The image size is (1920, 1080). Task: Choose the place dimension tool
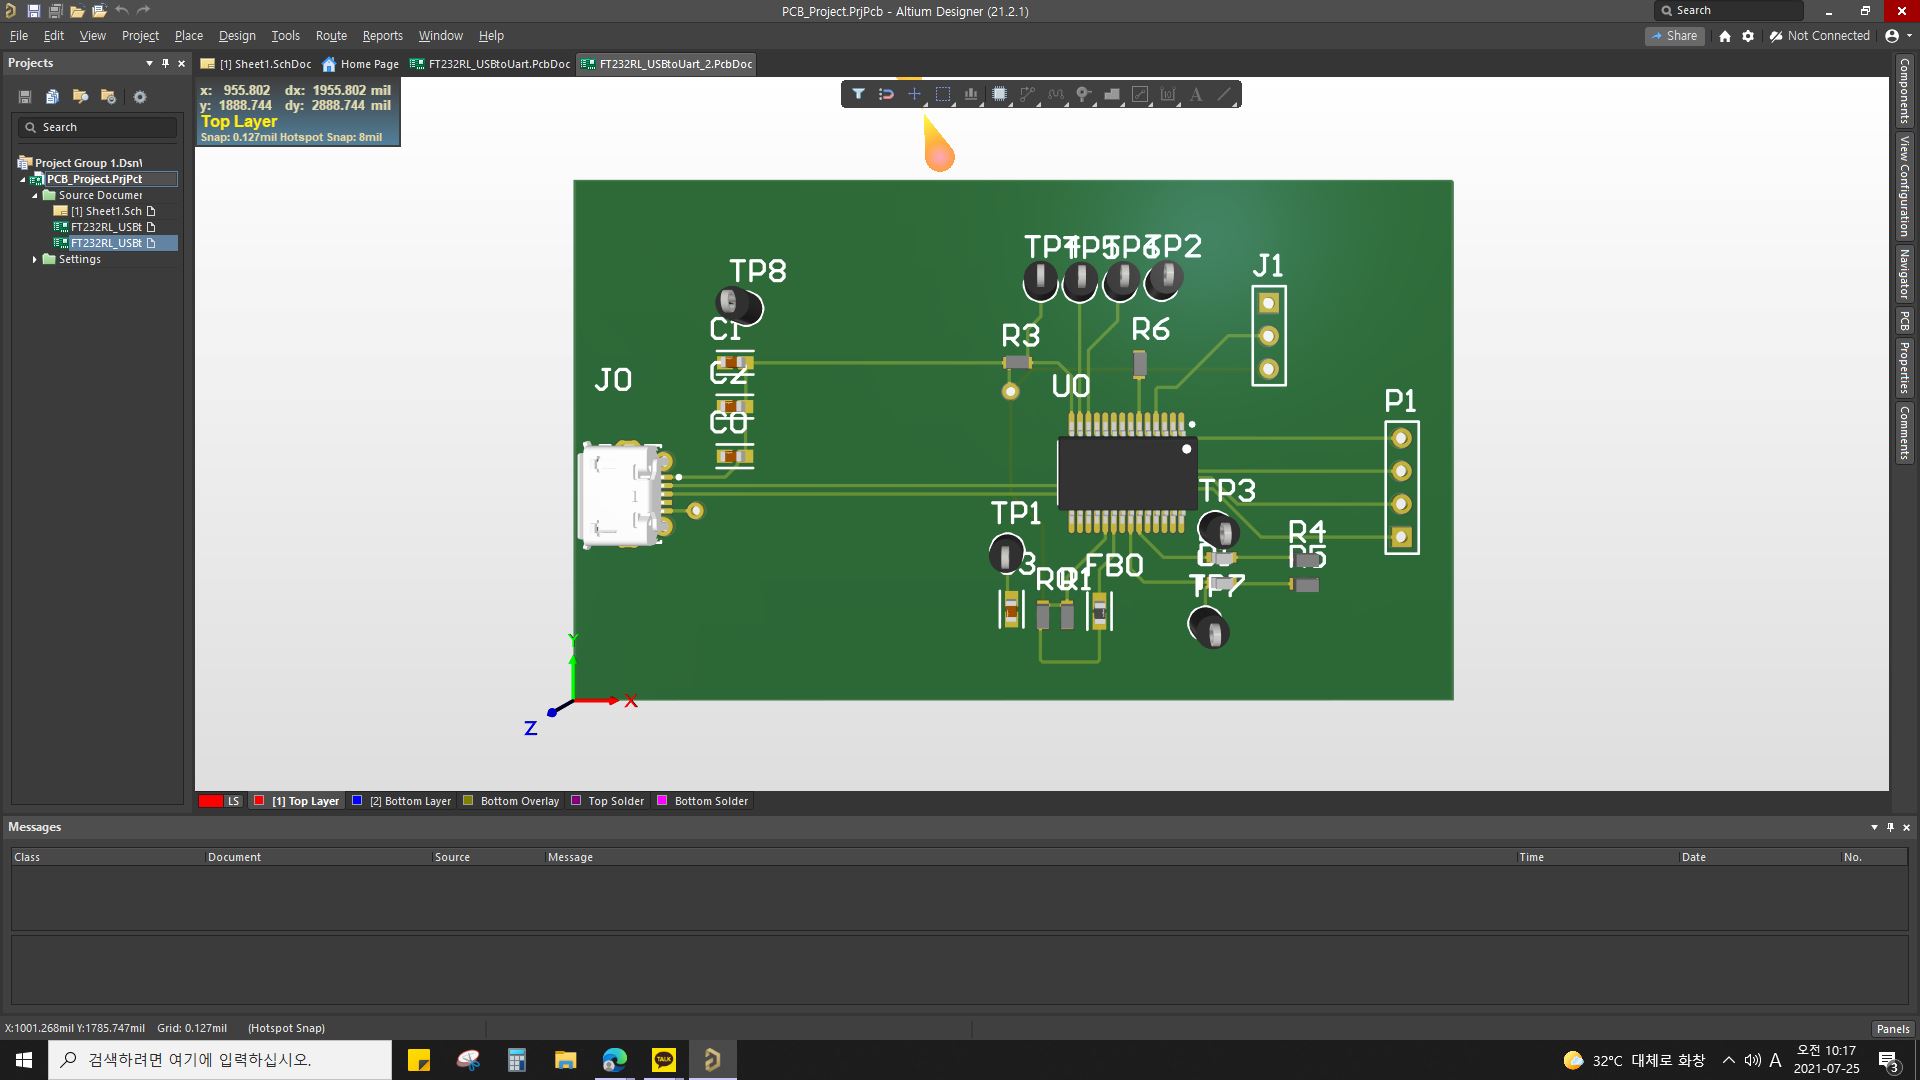click(1167, 94)
